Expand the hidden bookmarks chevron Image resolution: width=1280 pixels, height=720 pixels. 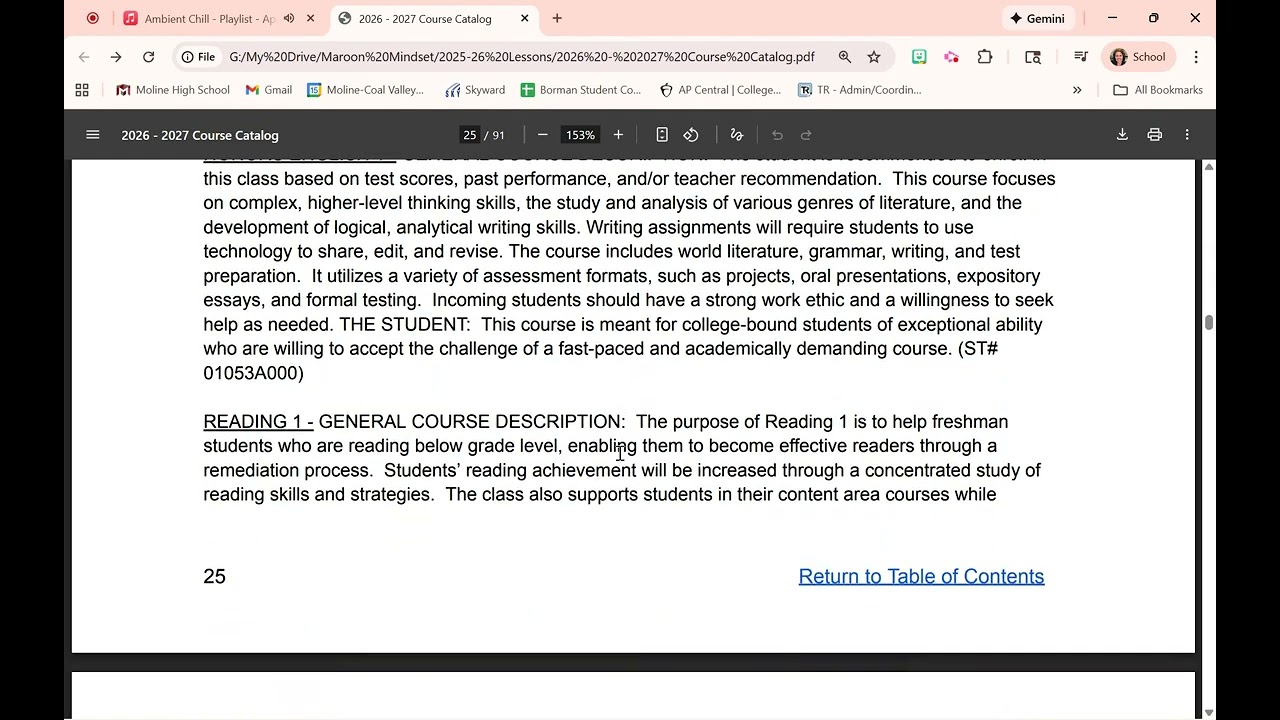click(1077, 90)
